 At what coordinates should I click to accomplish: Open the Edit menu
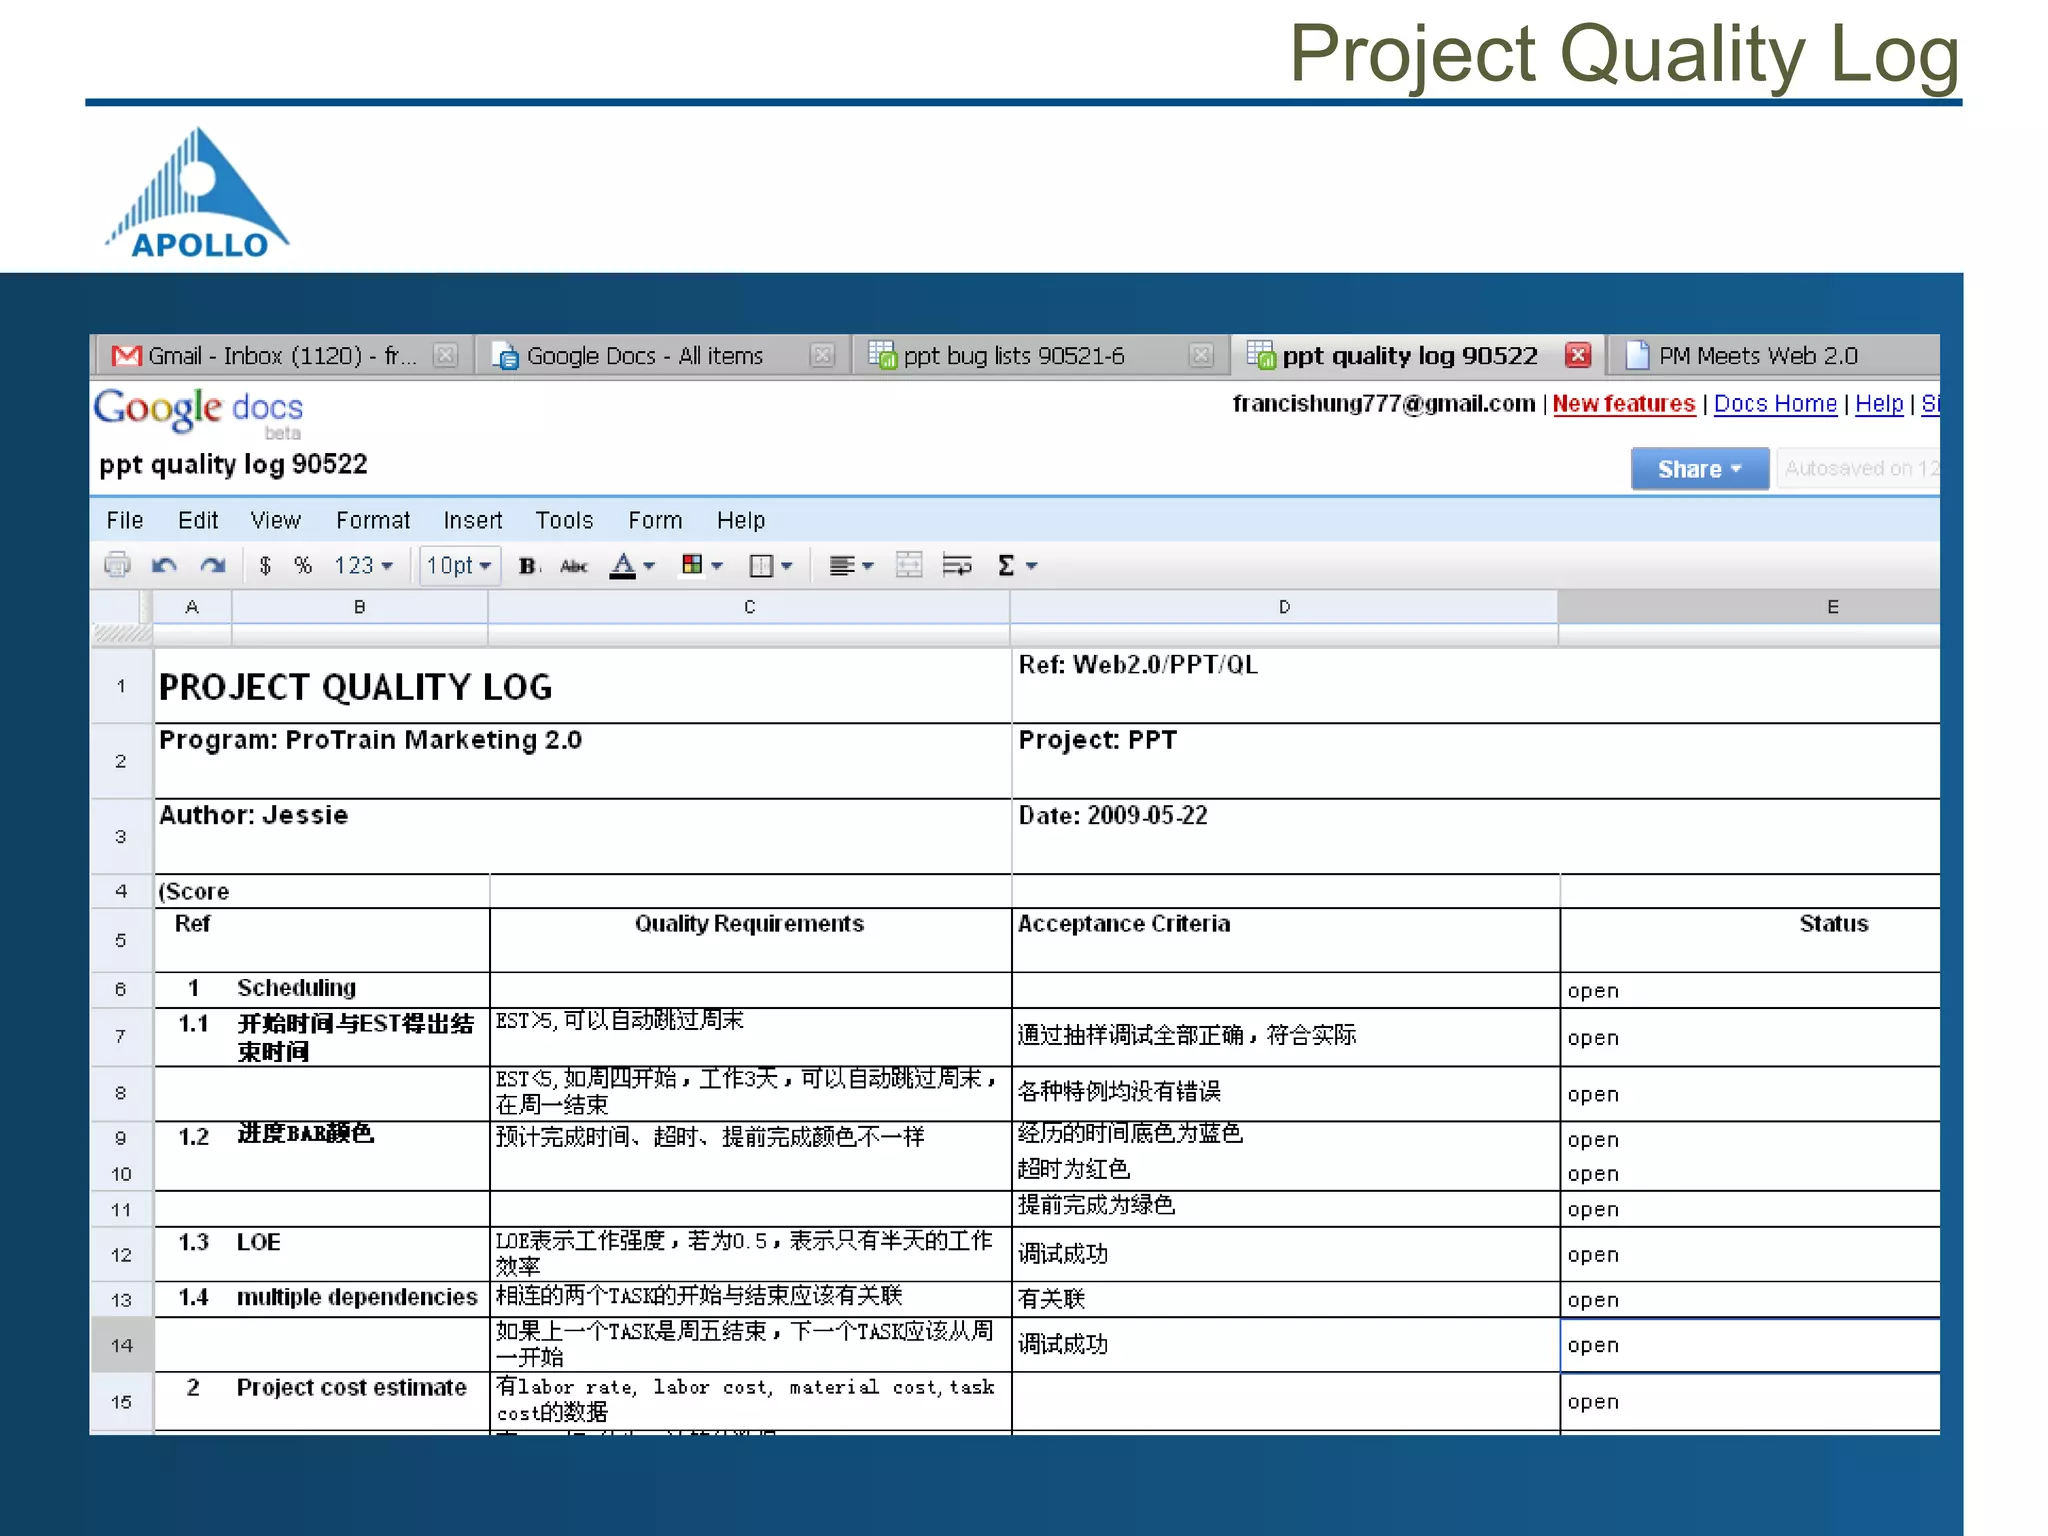pyautogui.click(x=198, y=520)
